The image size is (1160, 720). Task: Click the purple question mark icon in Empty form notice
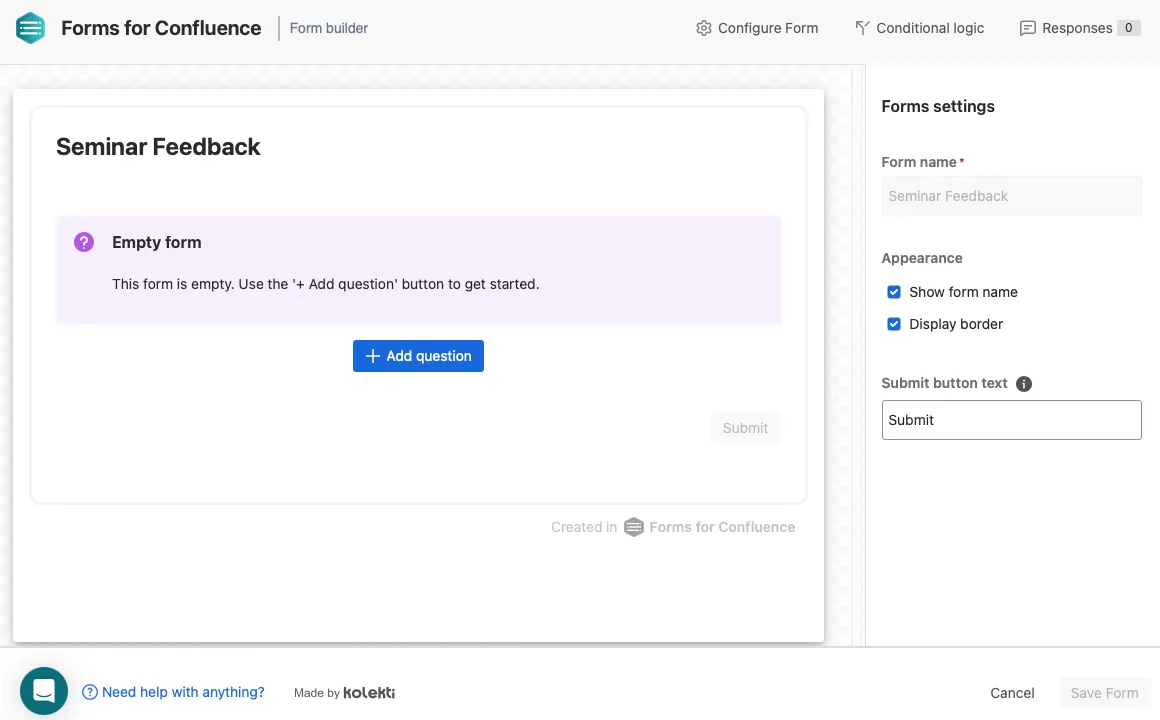point(84,242)
